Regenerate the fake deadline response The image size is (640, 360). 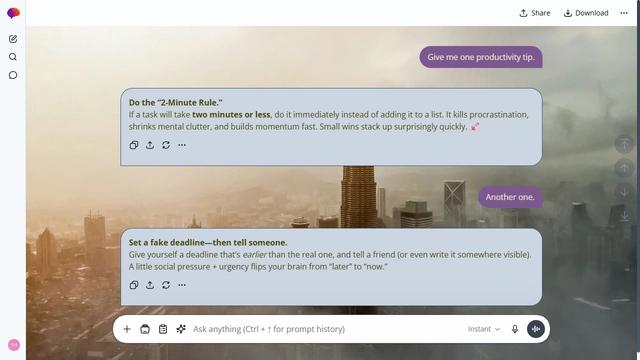tap(166, 285)
